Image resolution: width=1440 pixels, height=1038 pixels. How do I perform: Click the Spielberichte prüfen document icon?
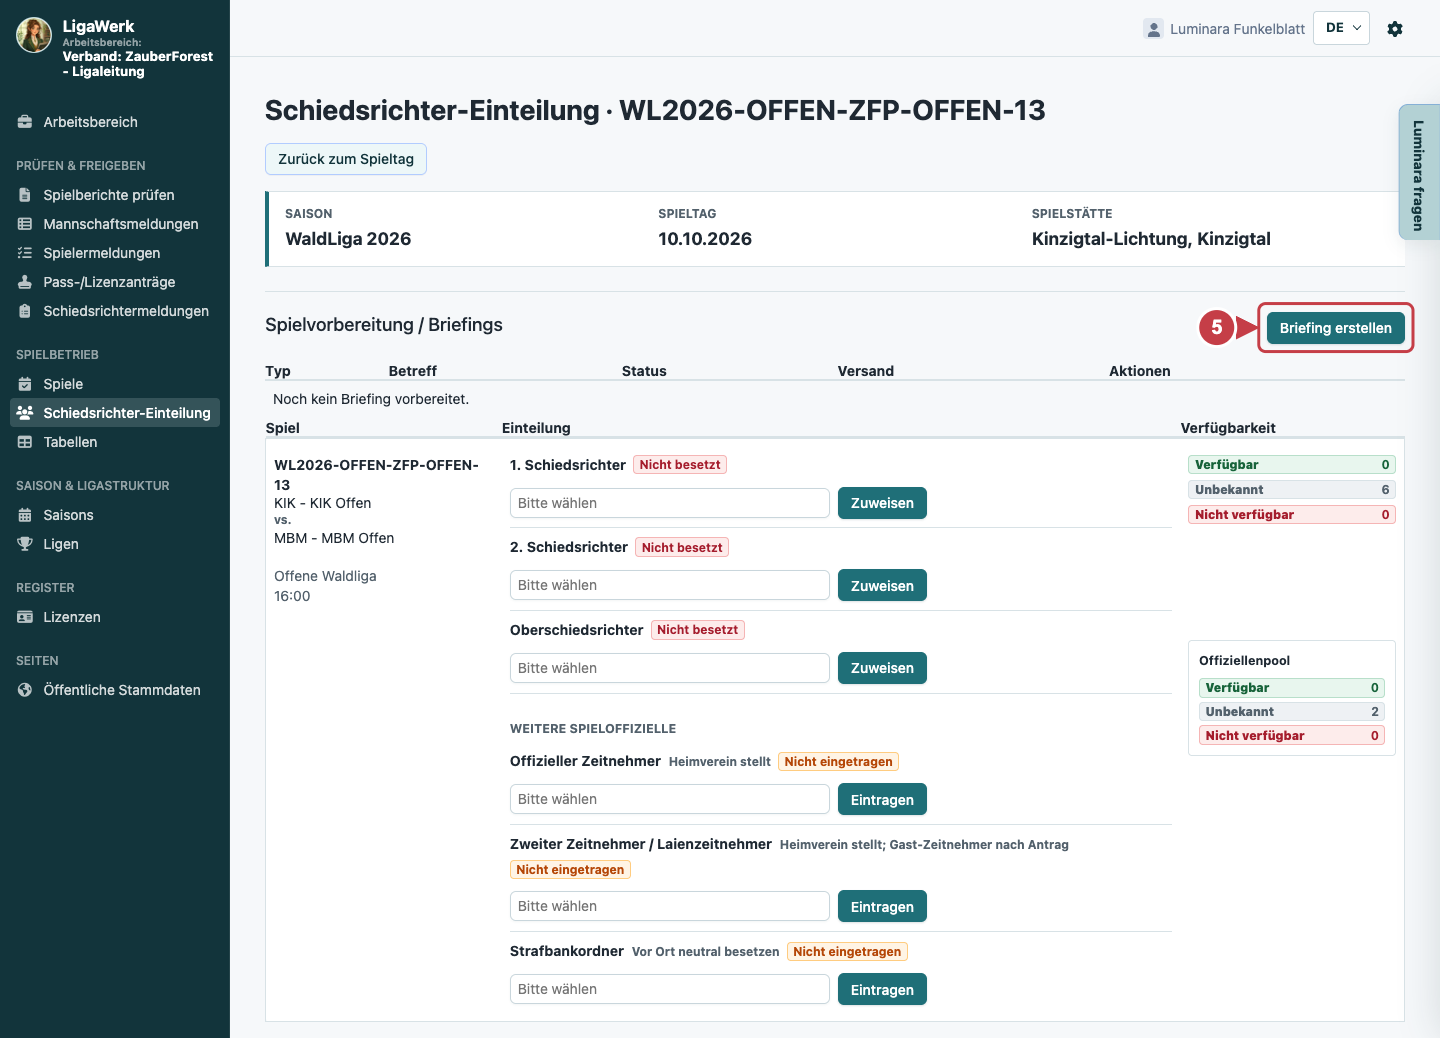(x=25, y=195)
